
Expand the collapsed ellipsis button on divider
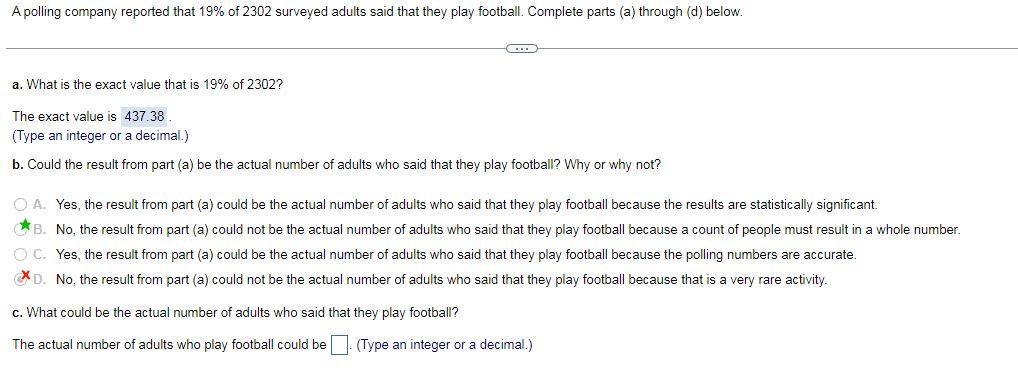[x=521, y=48]
